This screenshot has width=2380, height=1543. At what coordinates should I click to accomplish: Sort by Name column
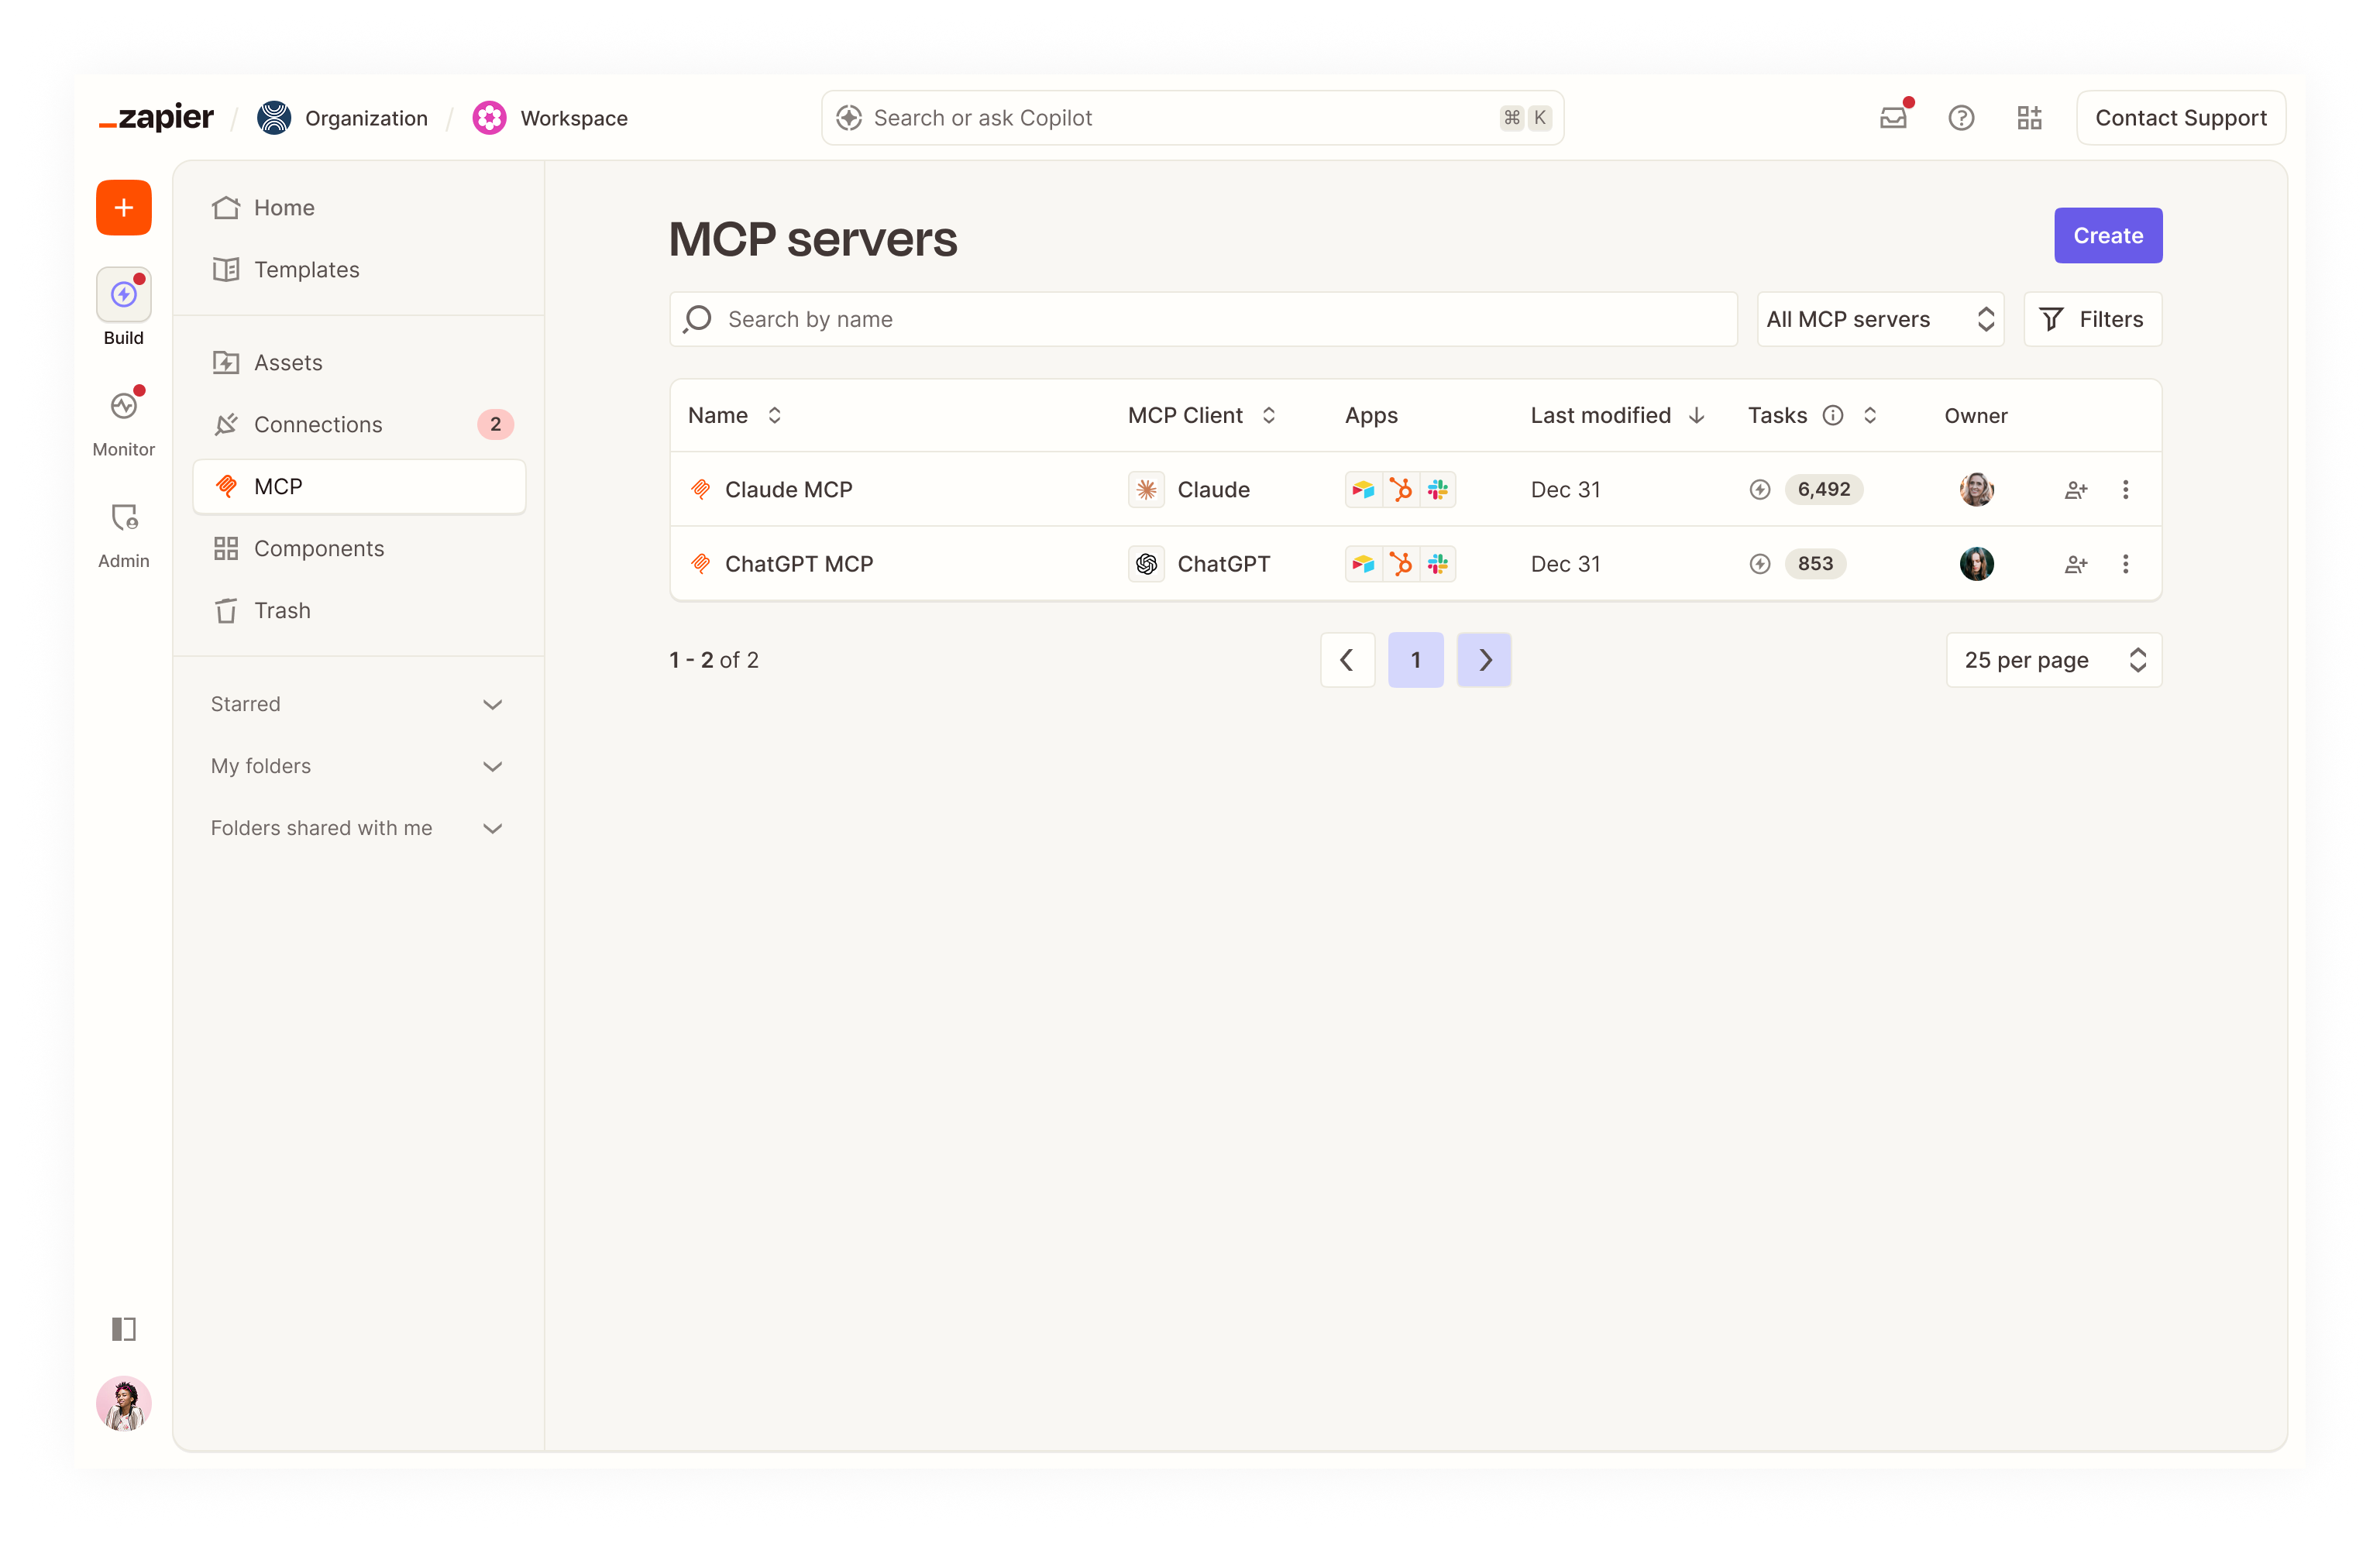[x=774, y=416]
